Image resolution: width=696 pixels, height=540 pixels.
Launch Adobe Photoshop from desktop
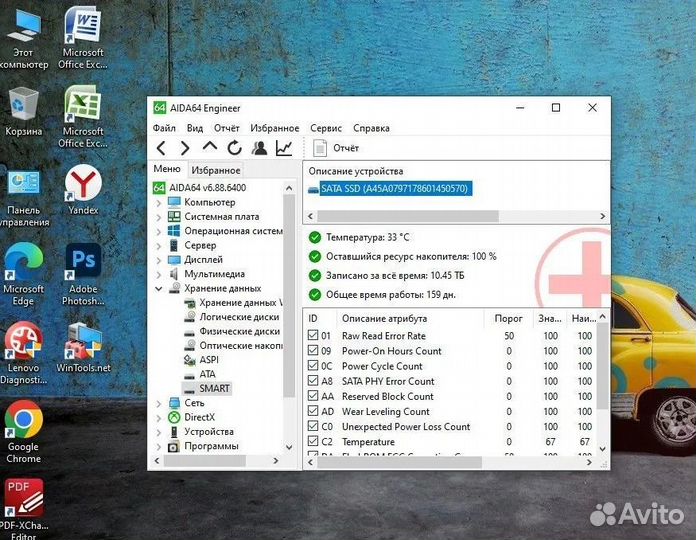coord(83,274)
